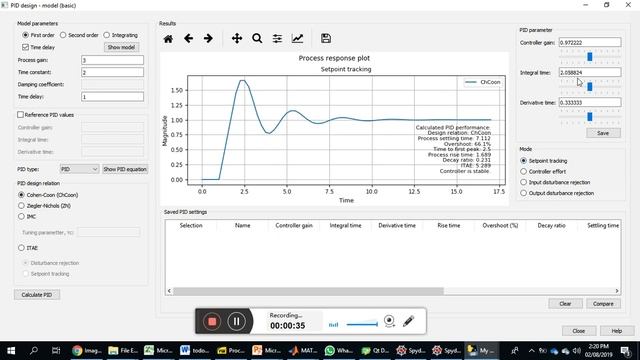Click scroll right arrow of saved settings table

point(617,291)
